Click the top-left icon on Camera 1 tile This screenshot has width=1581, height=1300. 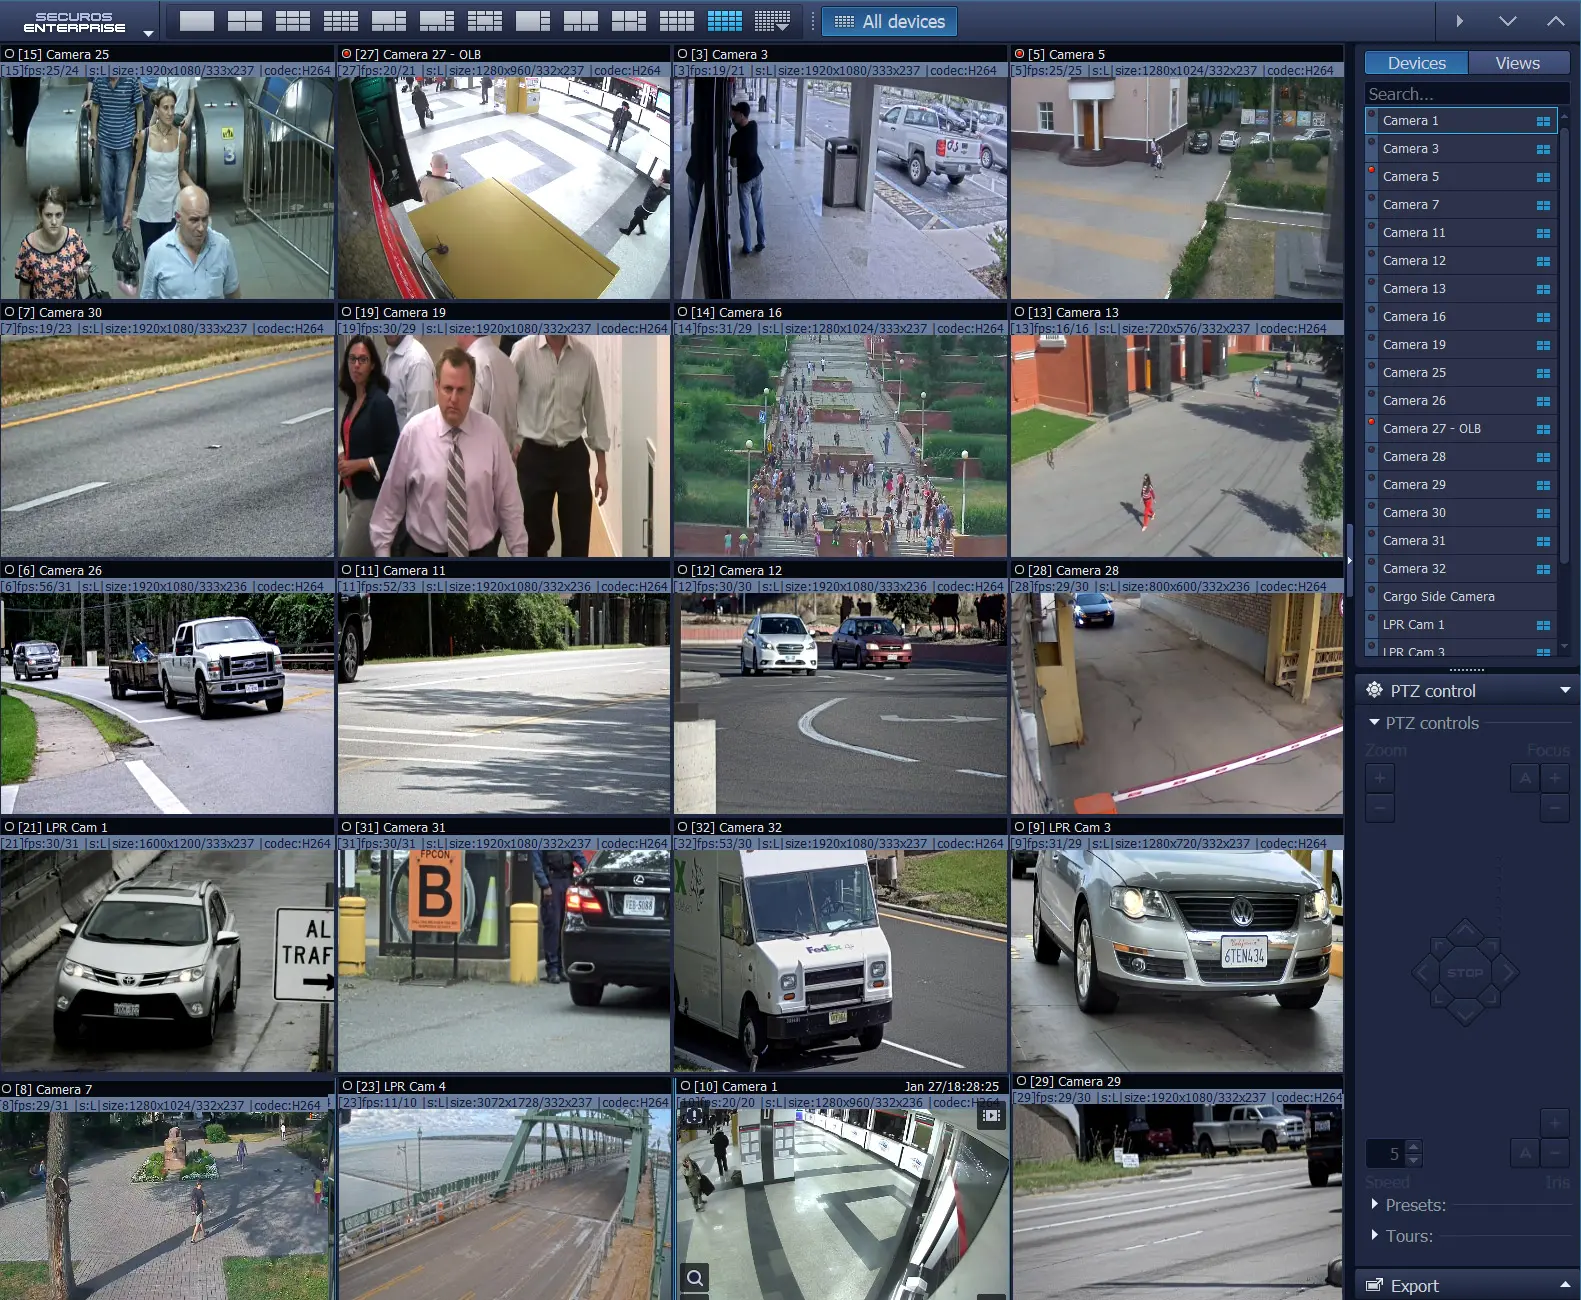(693, 1115)
